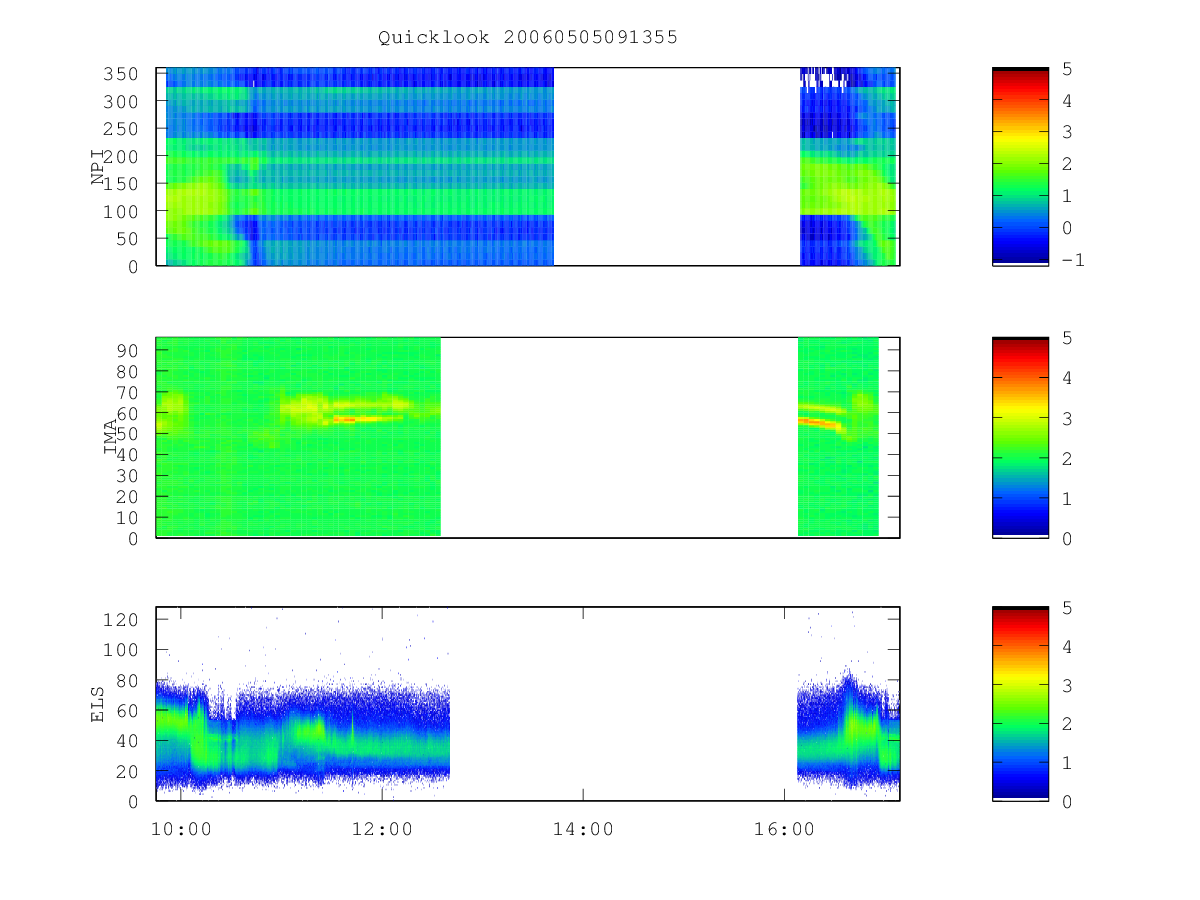This screenshot has height=900, width=1200.
Task: Click the 14:00 time tick label
Action: pos(584,829)
